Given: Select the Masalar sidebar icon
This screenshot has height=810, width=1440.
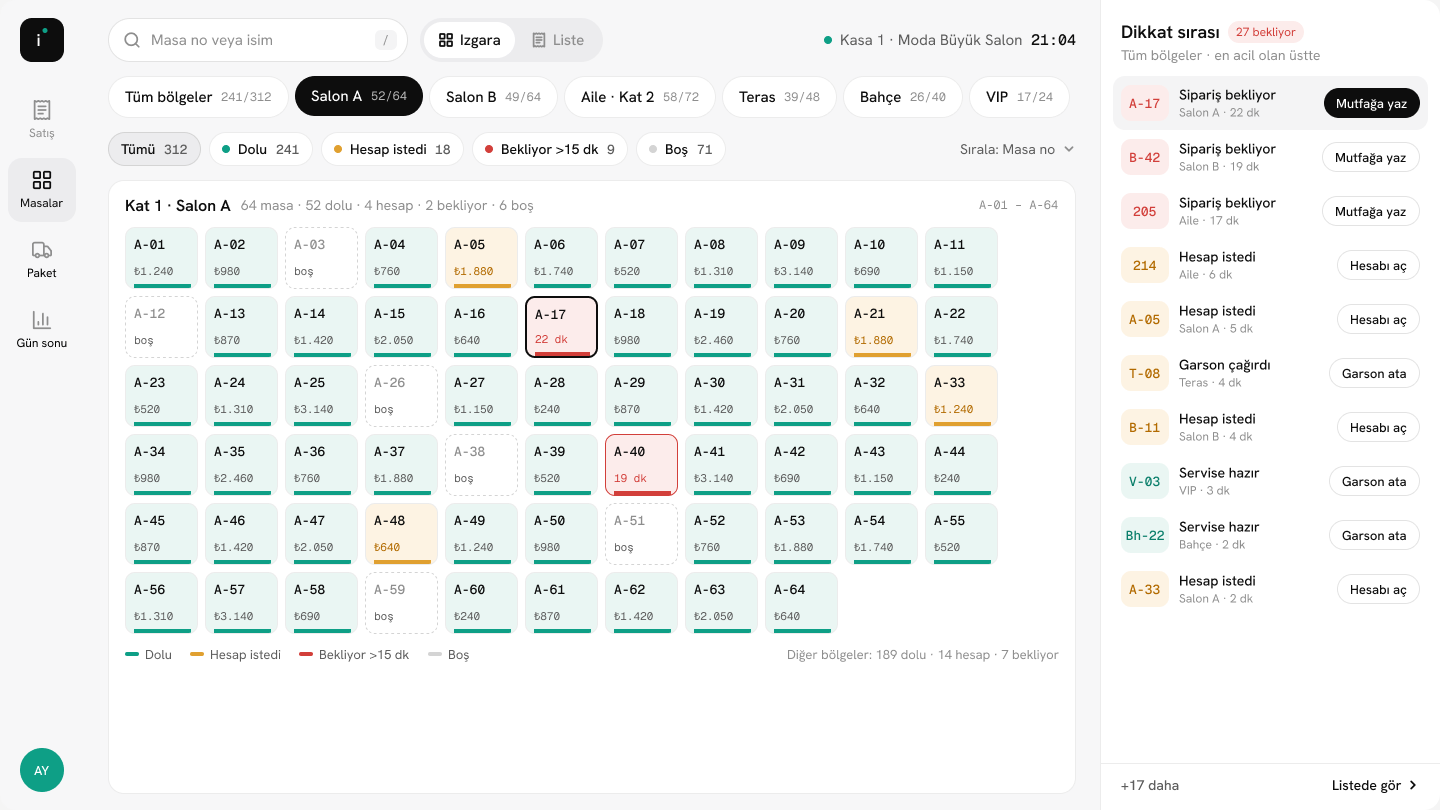Looking at the screenshot, I should click(42, 189).
